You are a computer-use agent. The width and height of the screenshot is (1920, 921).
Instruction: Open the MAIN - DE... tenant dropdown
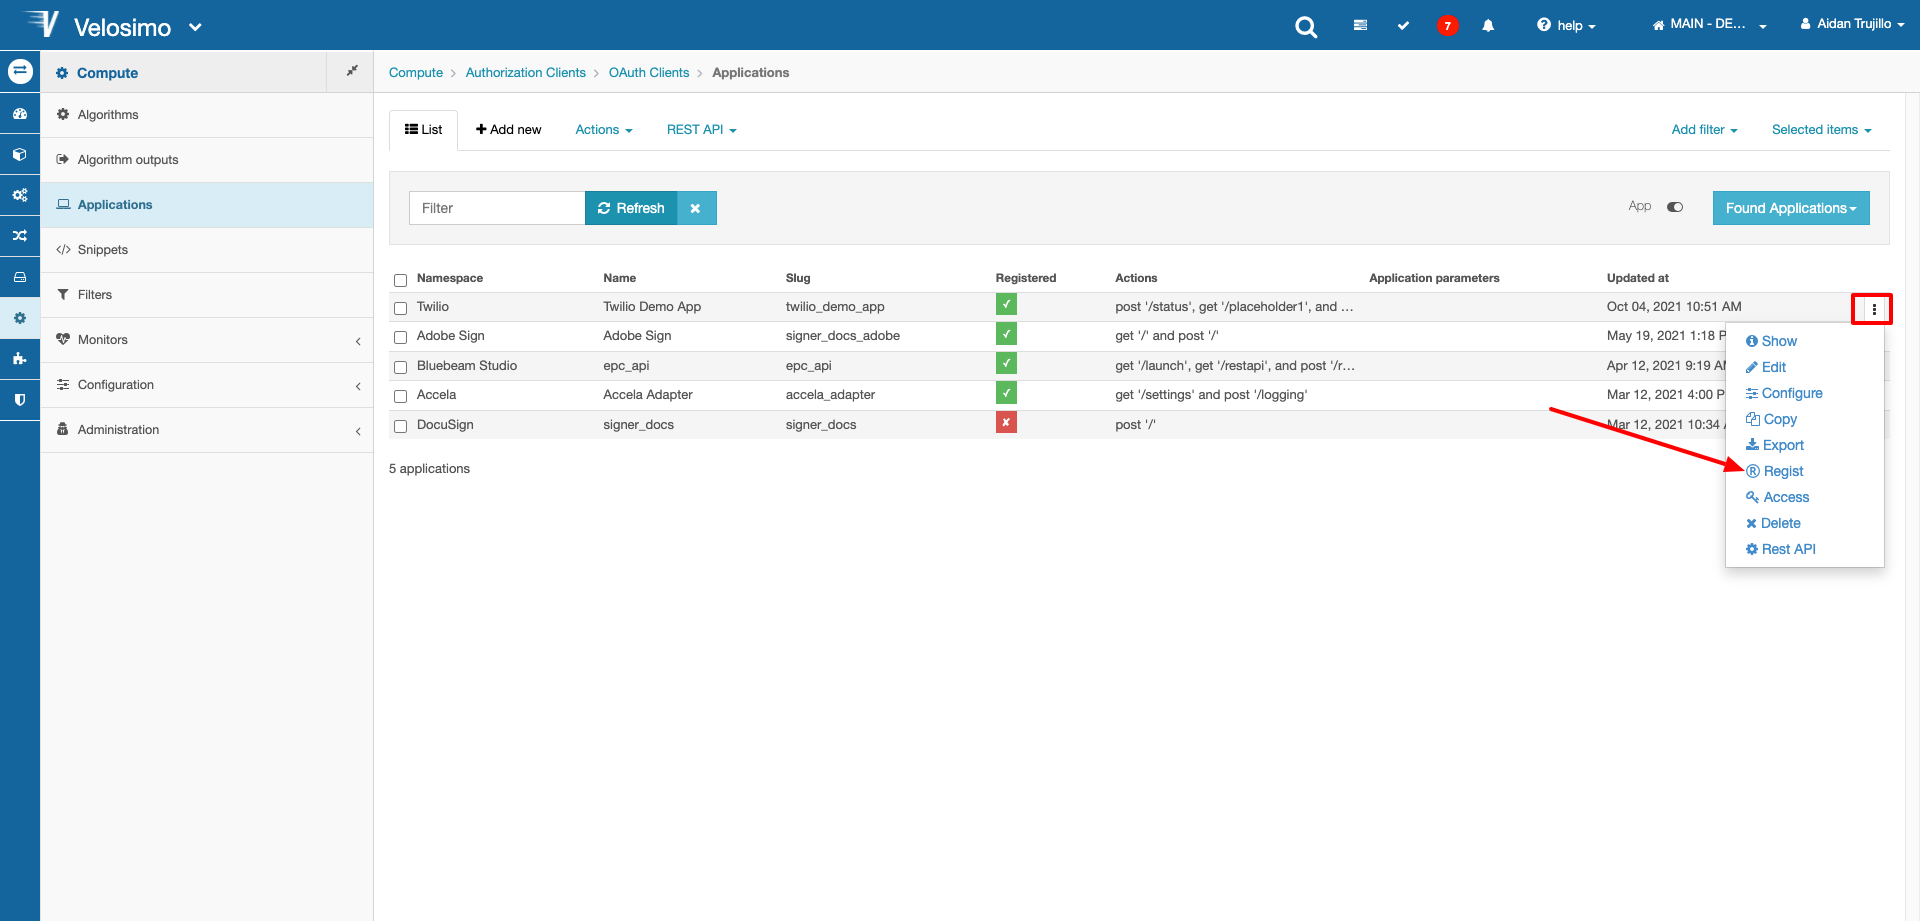(x=1709, y=24)
